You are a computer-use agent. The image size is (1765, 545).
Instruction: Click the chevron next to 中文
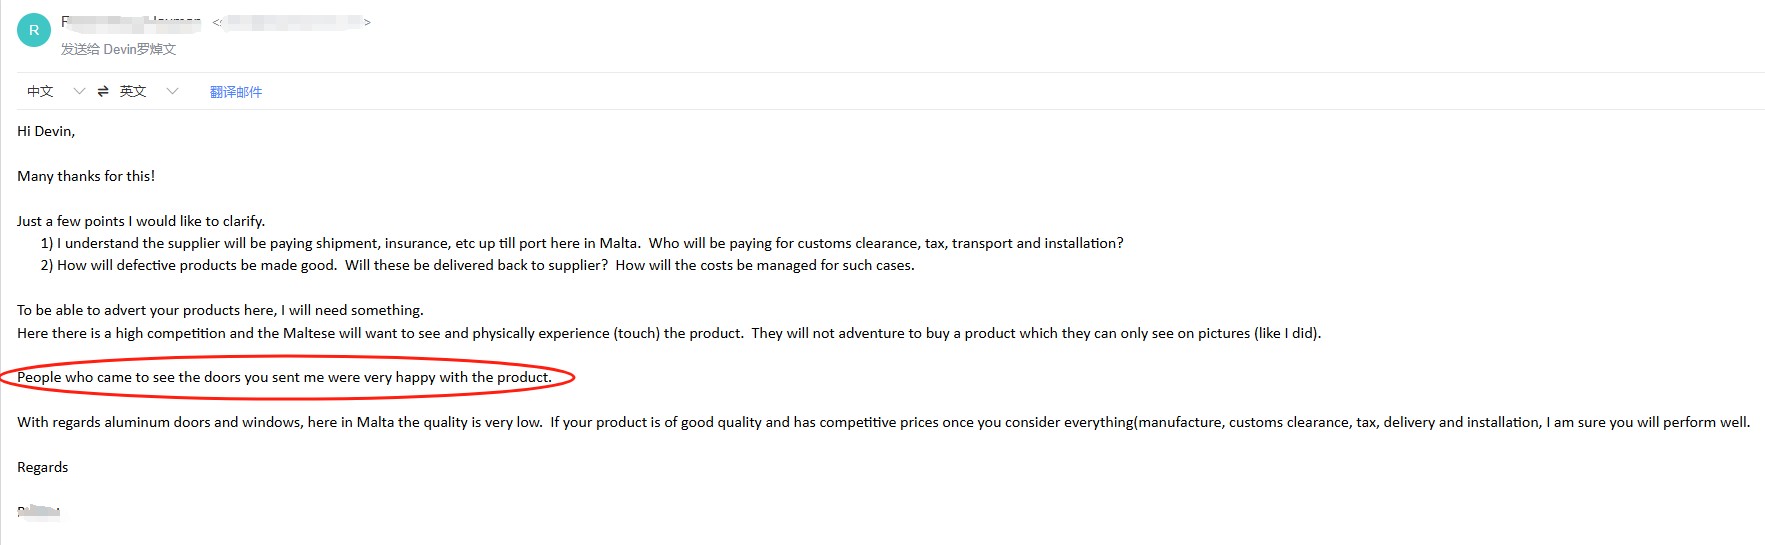click(x=79, y=91)
